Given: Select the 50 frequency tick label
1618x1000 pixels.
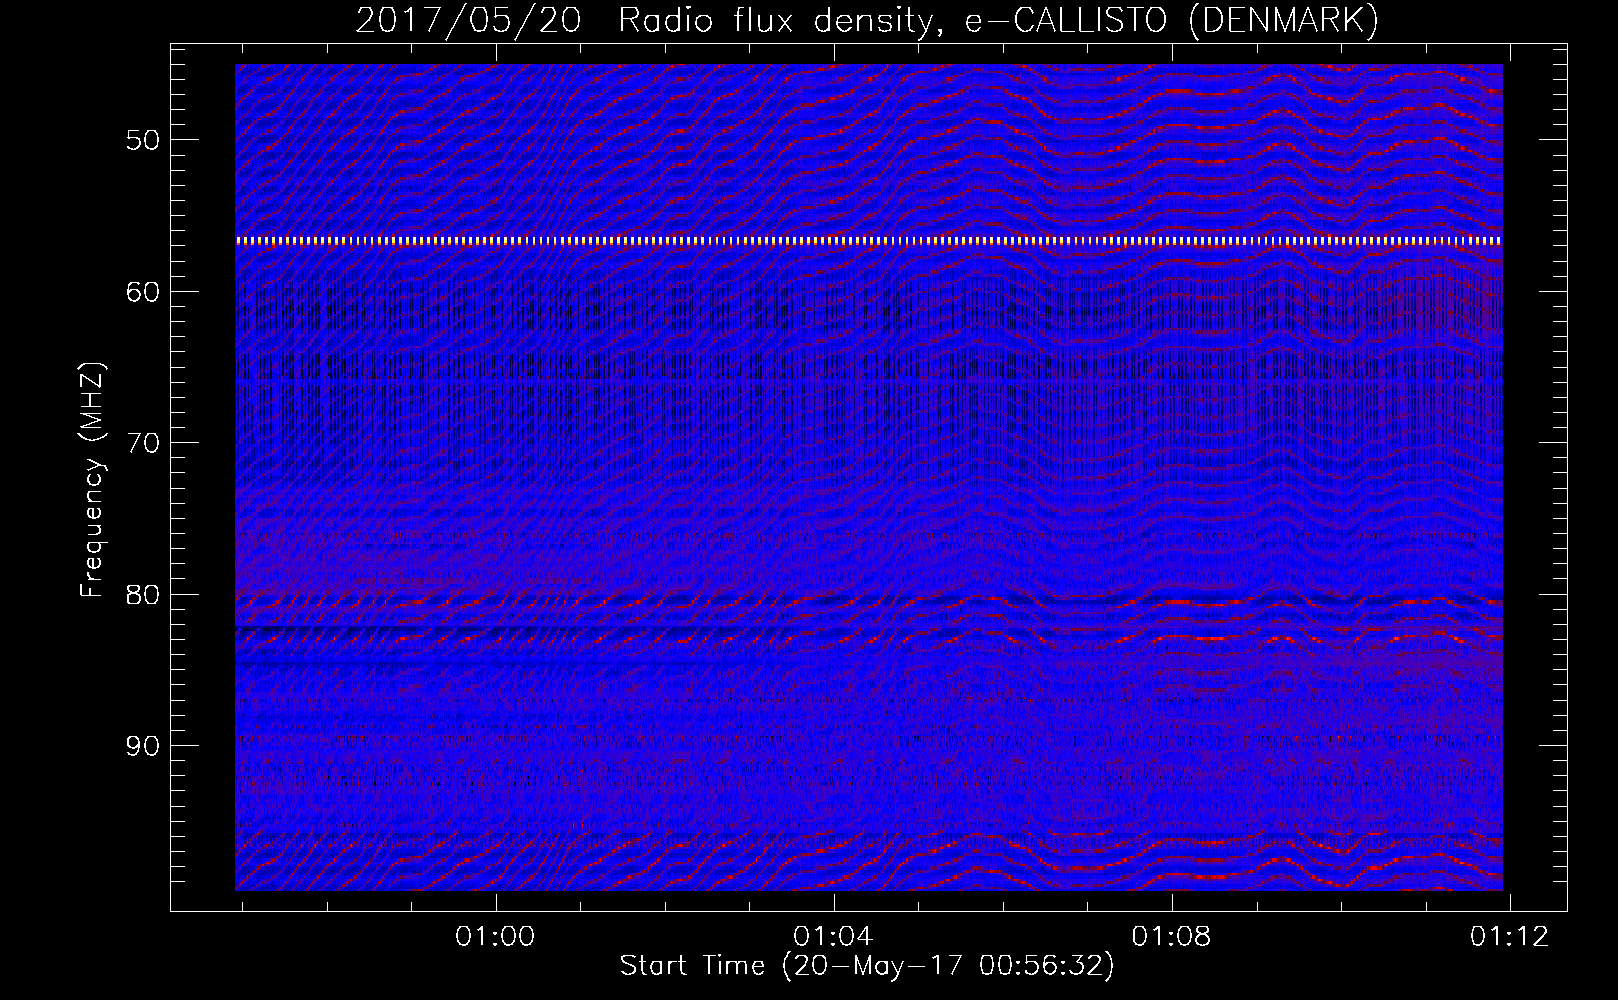Looking at the screenshot, I should (143, 140).
